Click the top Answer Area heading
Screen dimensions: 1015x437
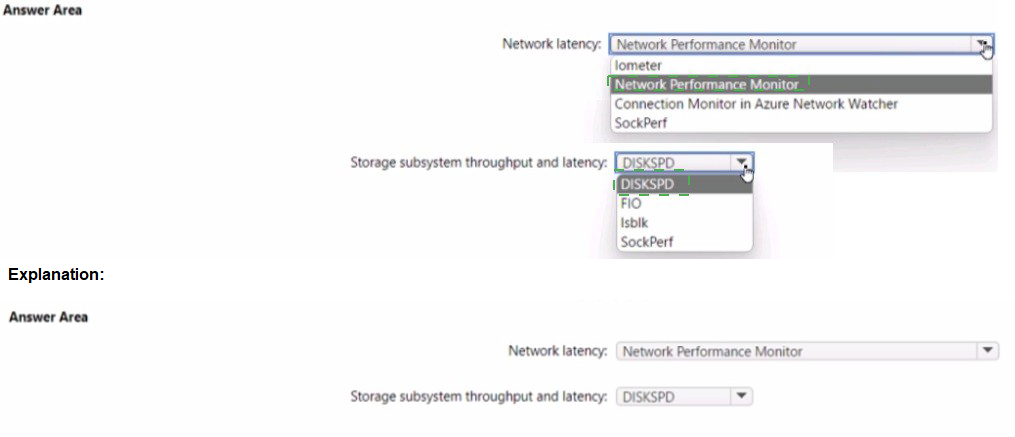[x=44, y=10]
